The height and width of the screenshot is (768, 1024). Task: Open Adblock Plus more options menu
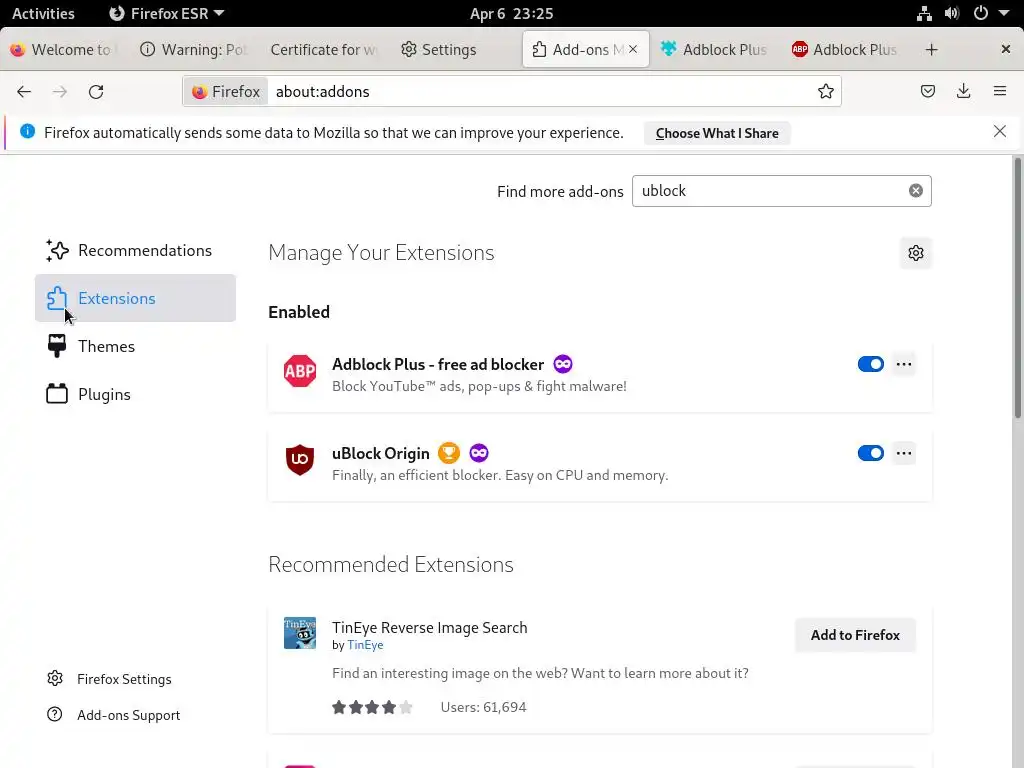click(904, 364)
